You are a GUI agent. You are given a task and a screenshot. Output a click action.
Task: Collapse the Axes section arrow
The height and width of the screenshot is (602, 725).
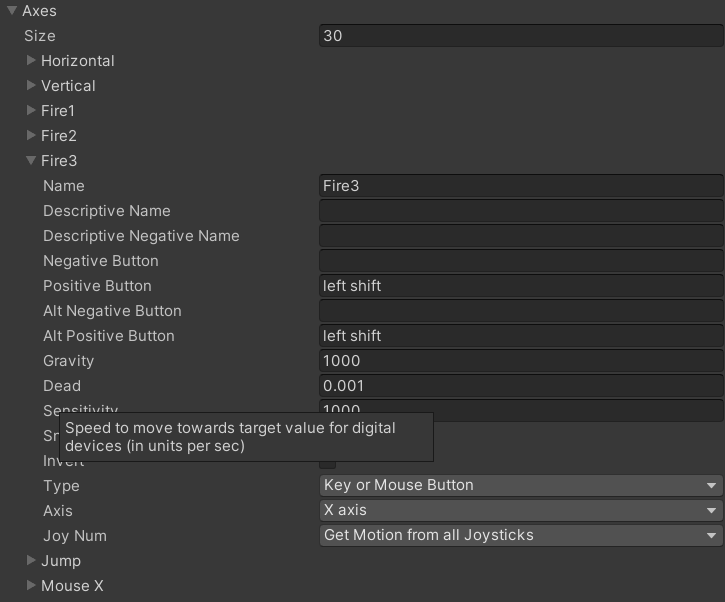tap(12, 11)
